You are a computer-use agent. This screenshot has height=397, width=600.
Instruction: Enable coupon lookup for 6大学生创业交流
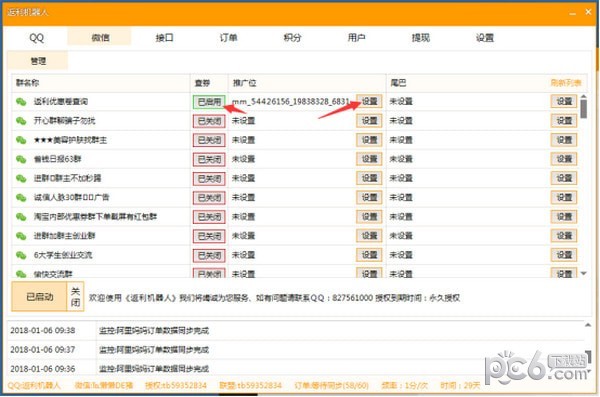(209, 255)
